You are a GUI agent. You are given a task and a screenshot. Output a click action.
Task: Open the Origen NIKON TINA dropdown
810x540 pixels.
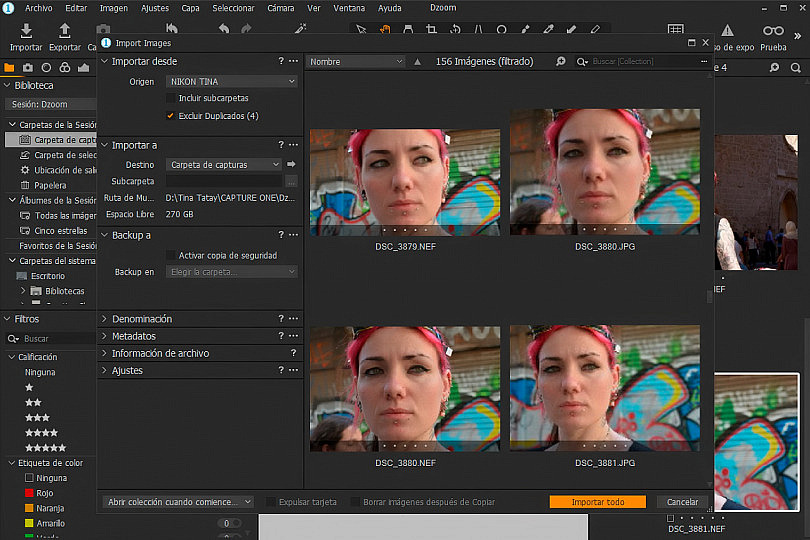[231, 82]
